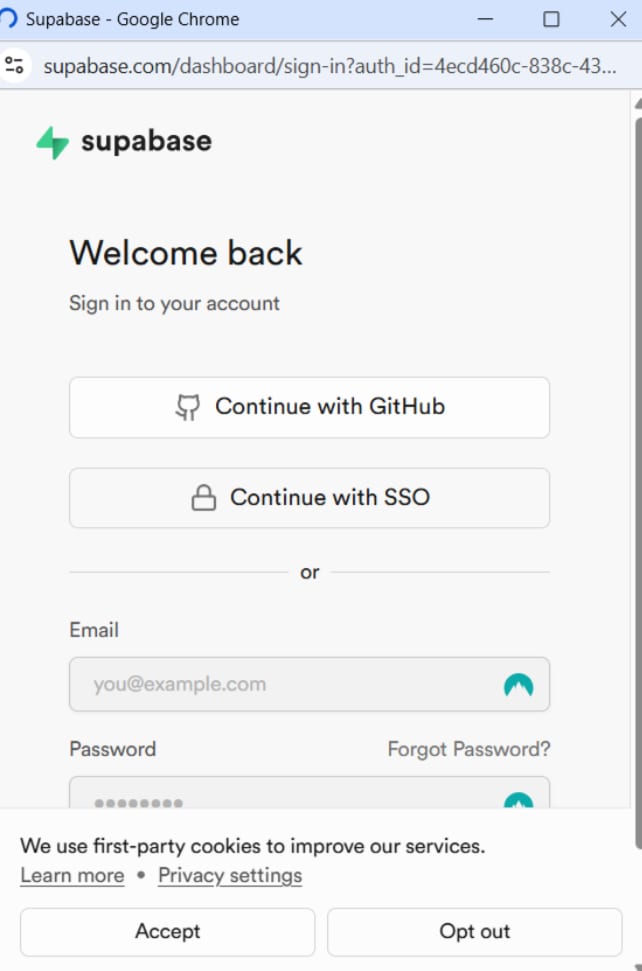Click the SSO padlock icon
The image size is (642, 971).
pyautogui.click(x=204, y=498)
